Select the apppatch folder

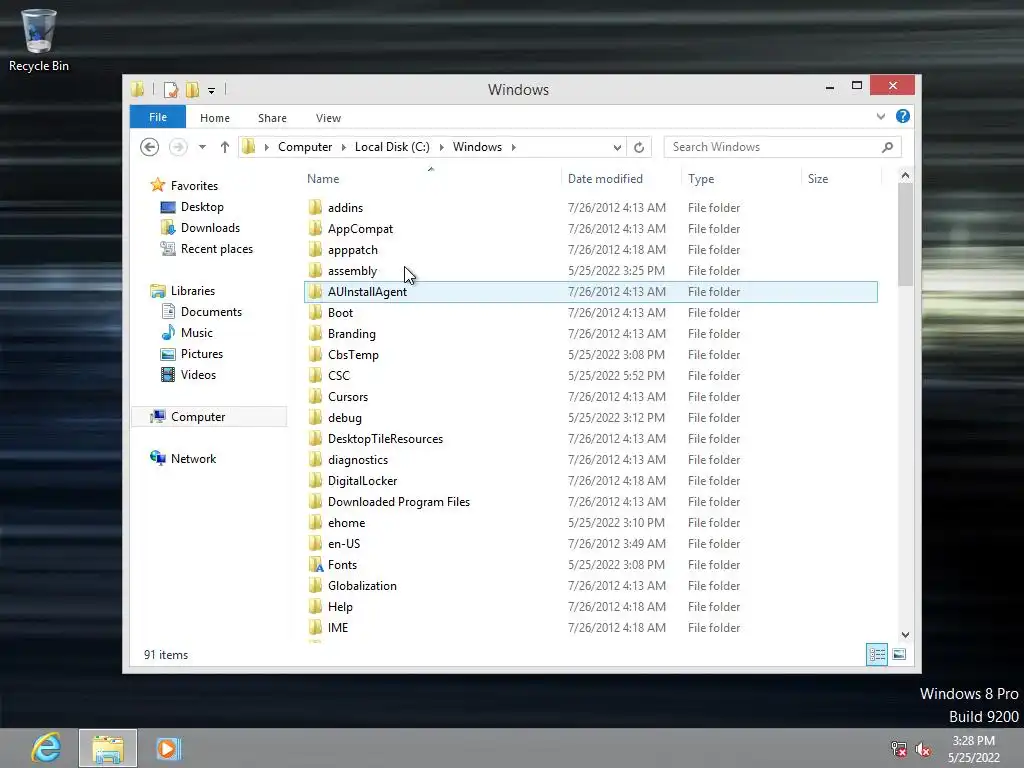(x=353, y=249)
